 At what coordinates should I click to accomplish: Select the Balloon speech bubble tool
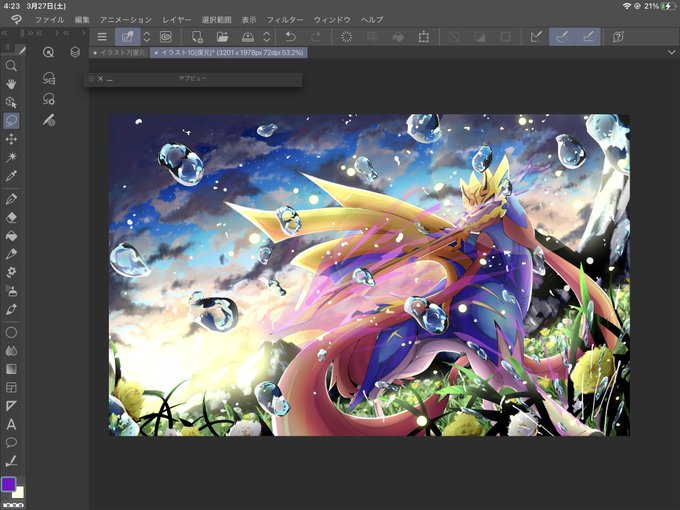(11, 442)
